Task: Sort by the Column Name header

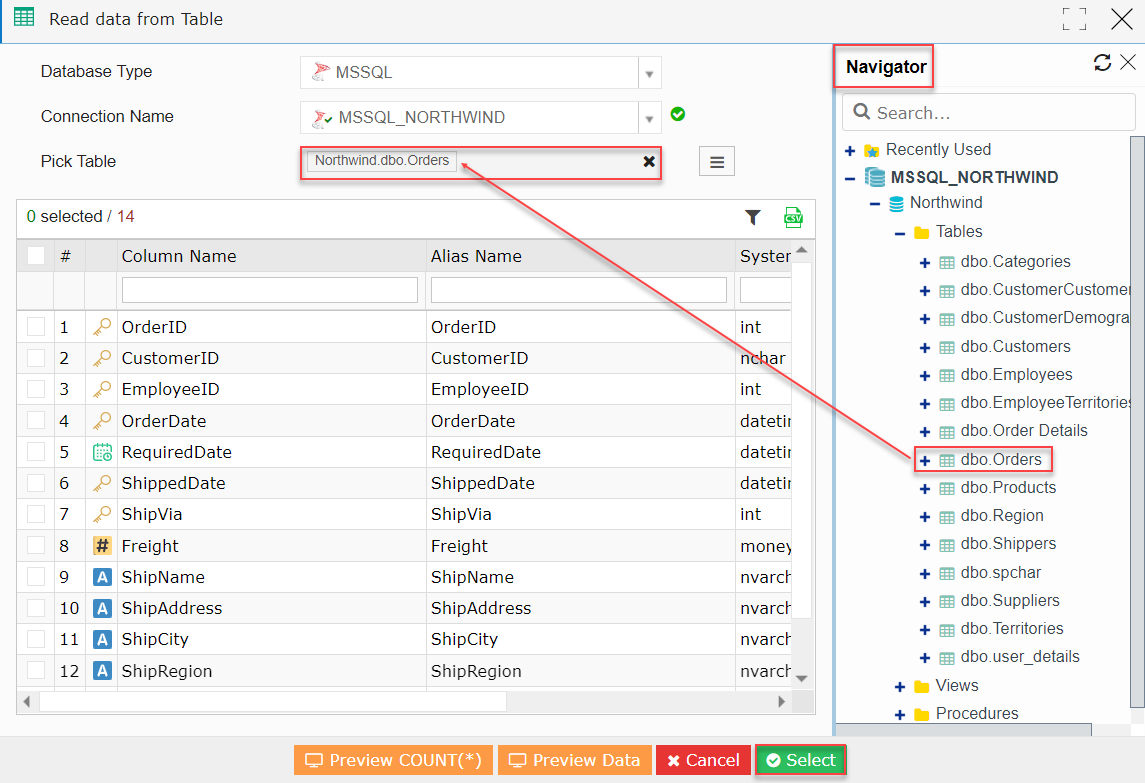Action: point(179,256)
